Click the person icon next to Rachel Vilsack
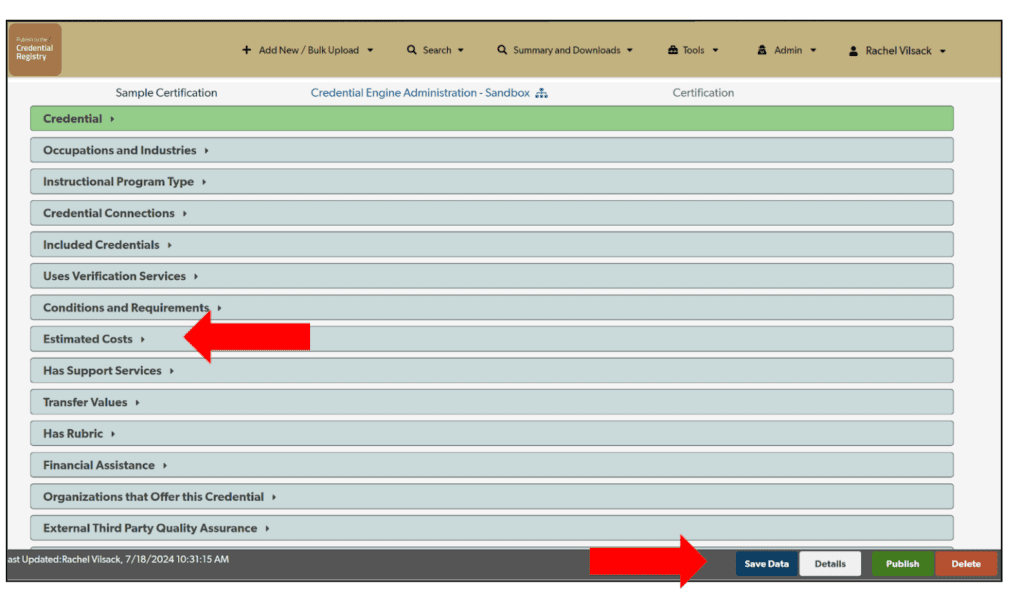The image size is (1024, 599). [x=854, y=49]
